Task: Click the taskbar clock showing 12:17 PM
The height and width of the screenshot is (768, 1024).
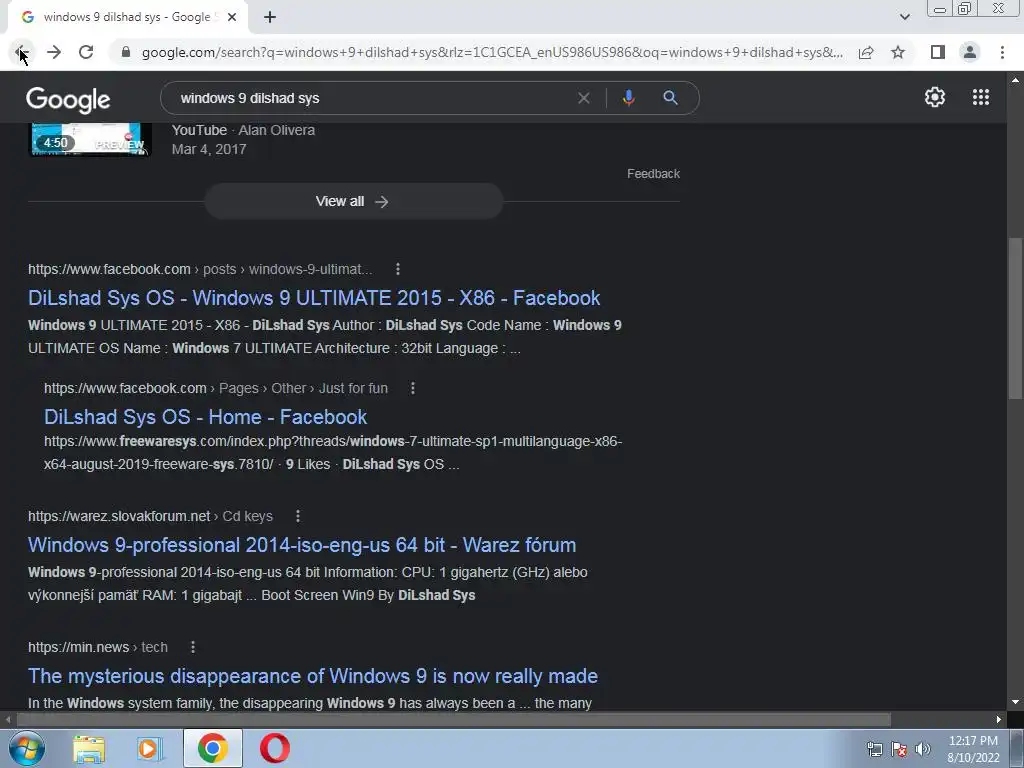Action: (x=973, y=749)
